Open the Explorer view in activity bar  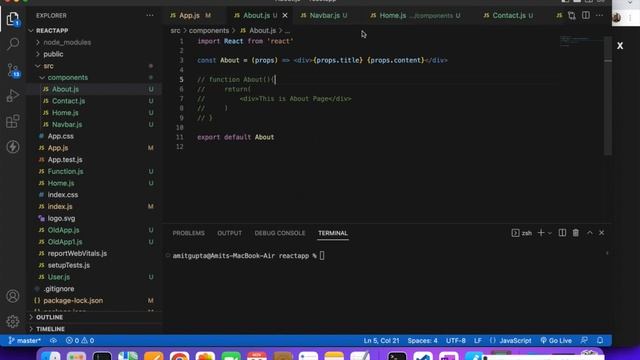coord(13,19)
